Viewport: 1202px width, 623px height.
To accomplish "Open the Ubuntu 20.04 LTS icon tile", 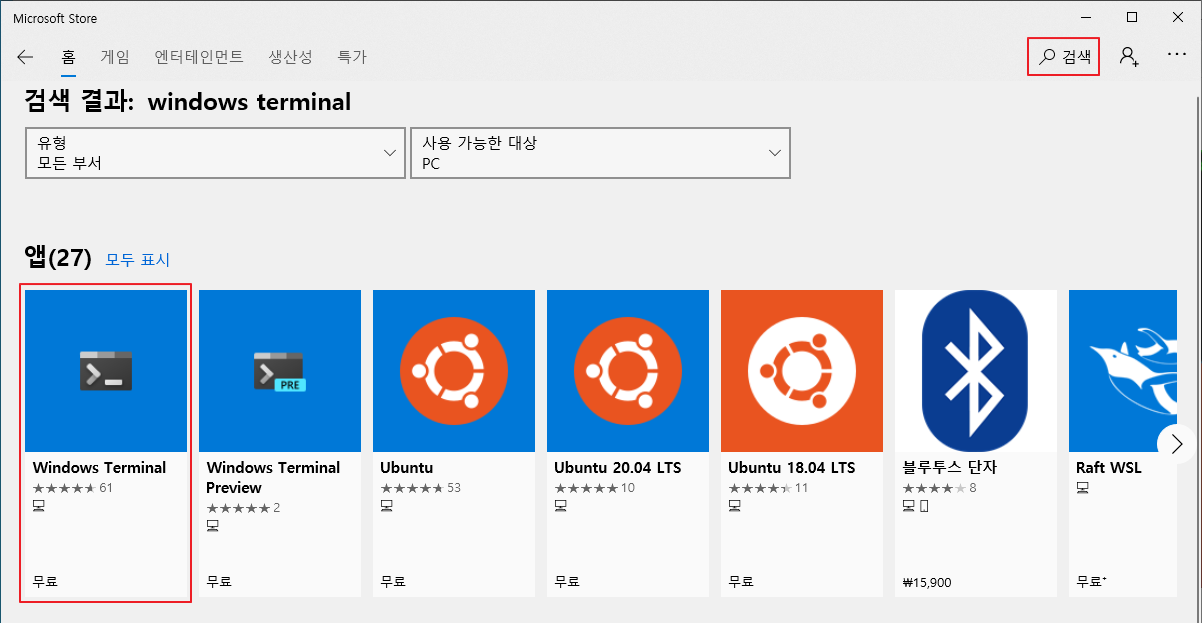I will click(x=628, y=371).
